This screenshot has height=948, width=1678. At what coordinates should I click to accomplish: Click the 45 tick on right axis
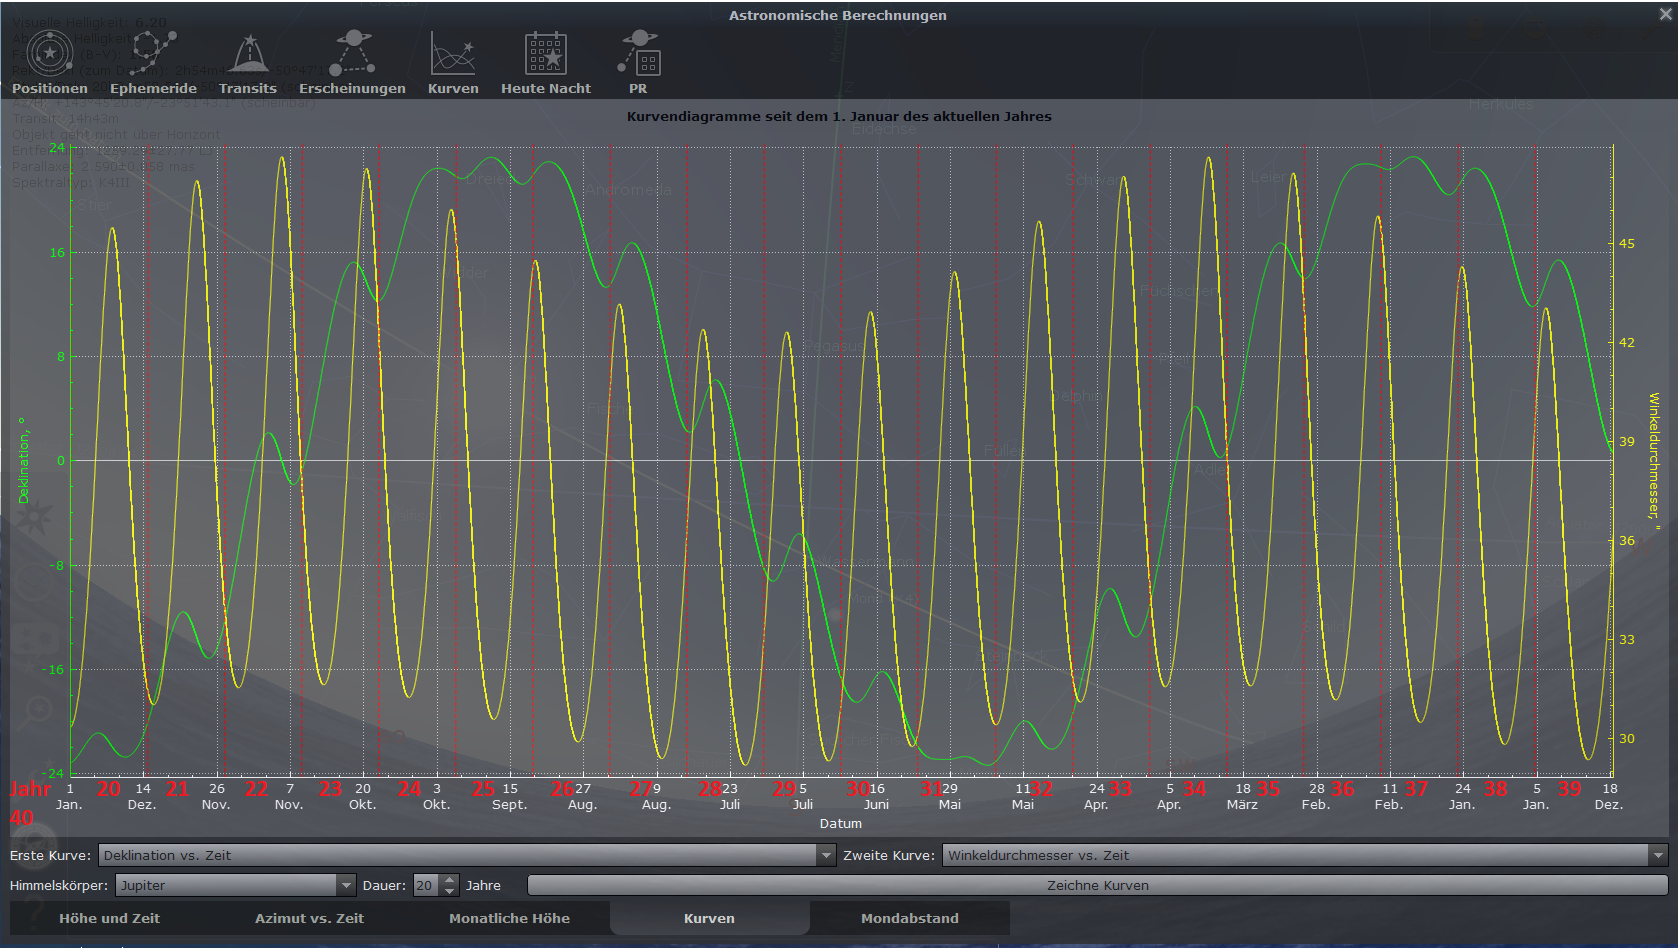1627,243
